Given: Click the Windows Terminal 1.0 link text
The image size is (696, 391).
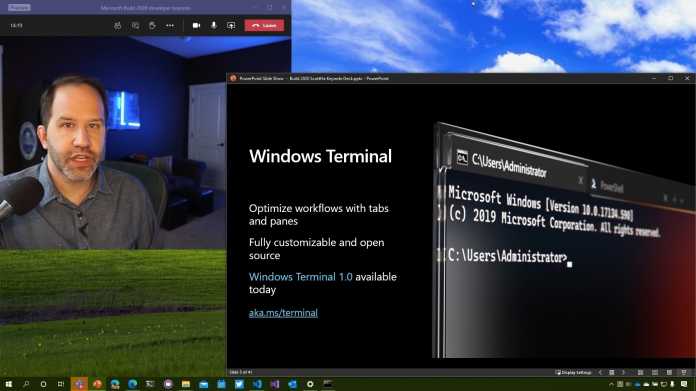Looking at the screenshot, I should pos(301,276).
